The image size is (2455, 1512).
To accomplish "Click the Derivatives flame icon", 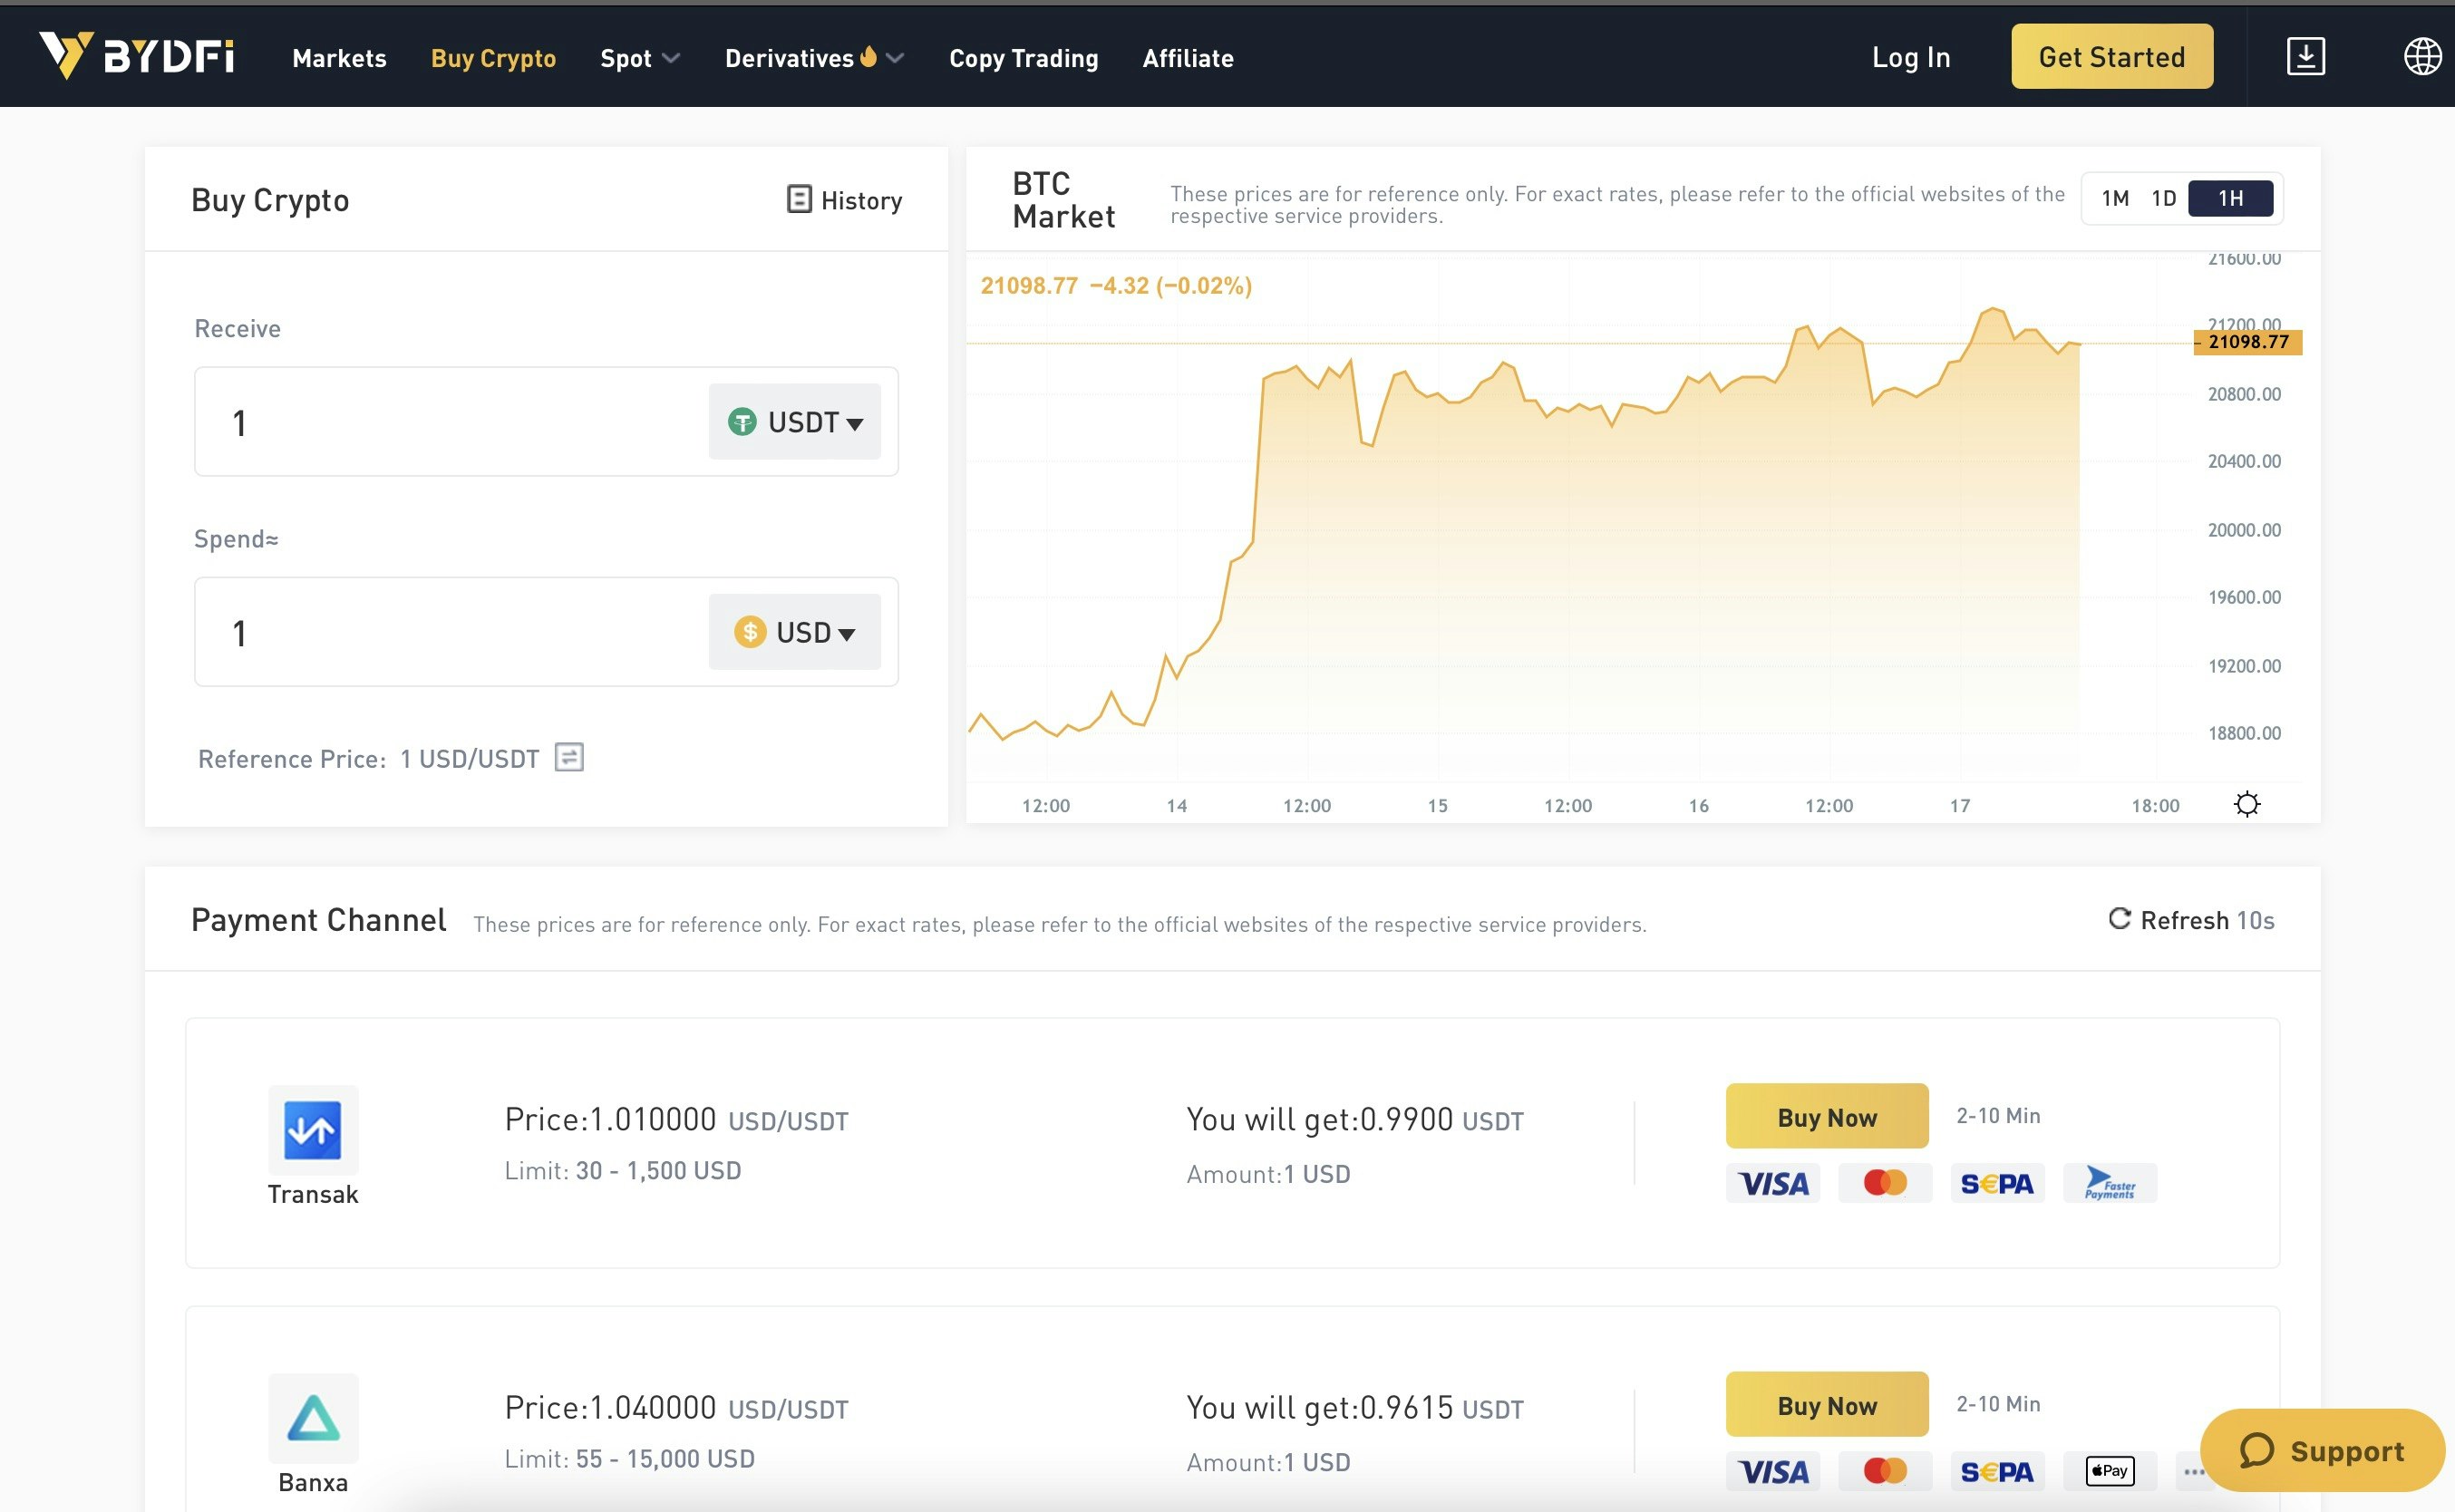I will click(868, 56).
